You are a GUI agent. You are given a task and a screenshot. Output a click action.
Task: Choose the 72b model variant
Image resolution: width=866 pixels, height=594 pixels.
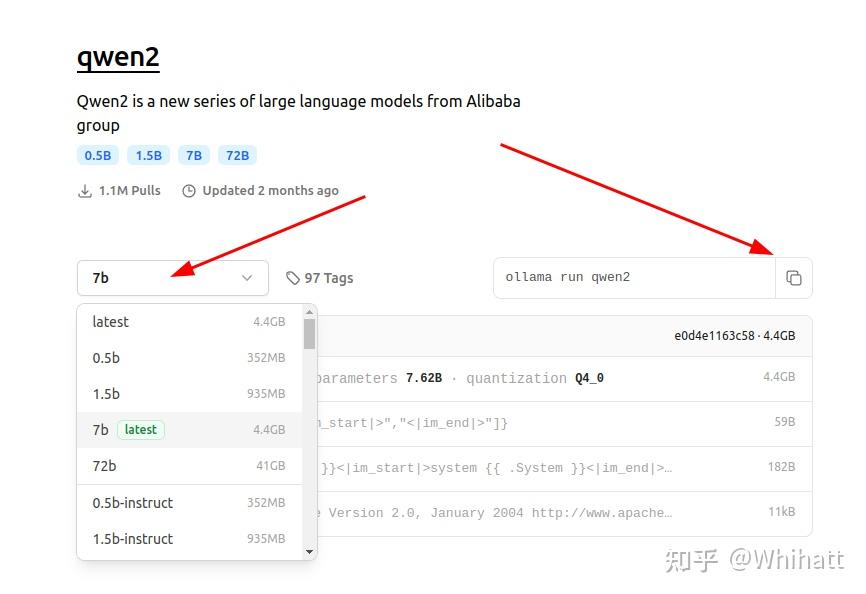(x=106, y=466)
